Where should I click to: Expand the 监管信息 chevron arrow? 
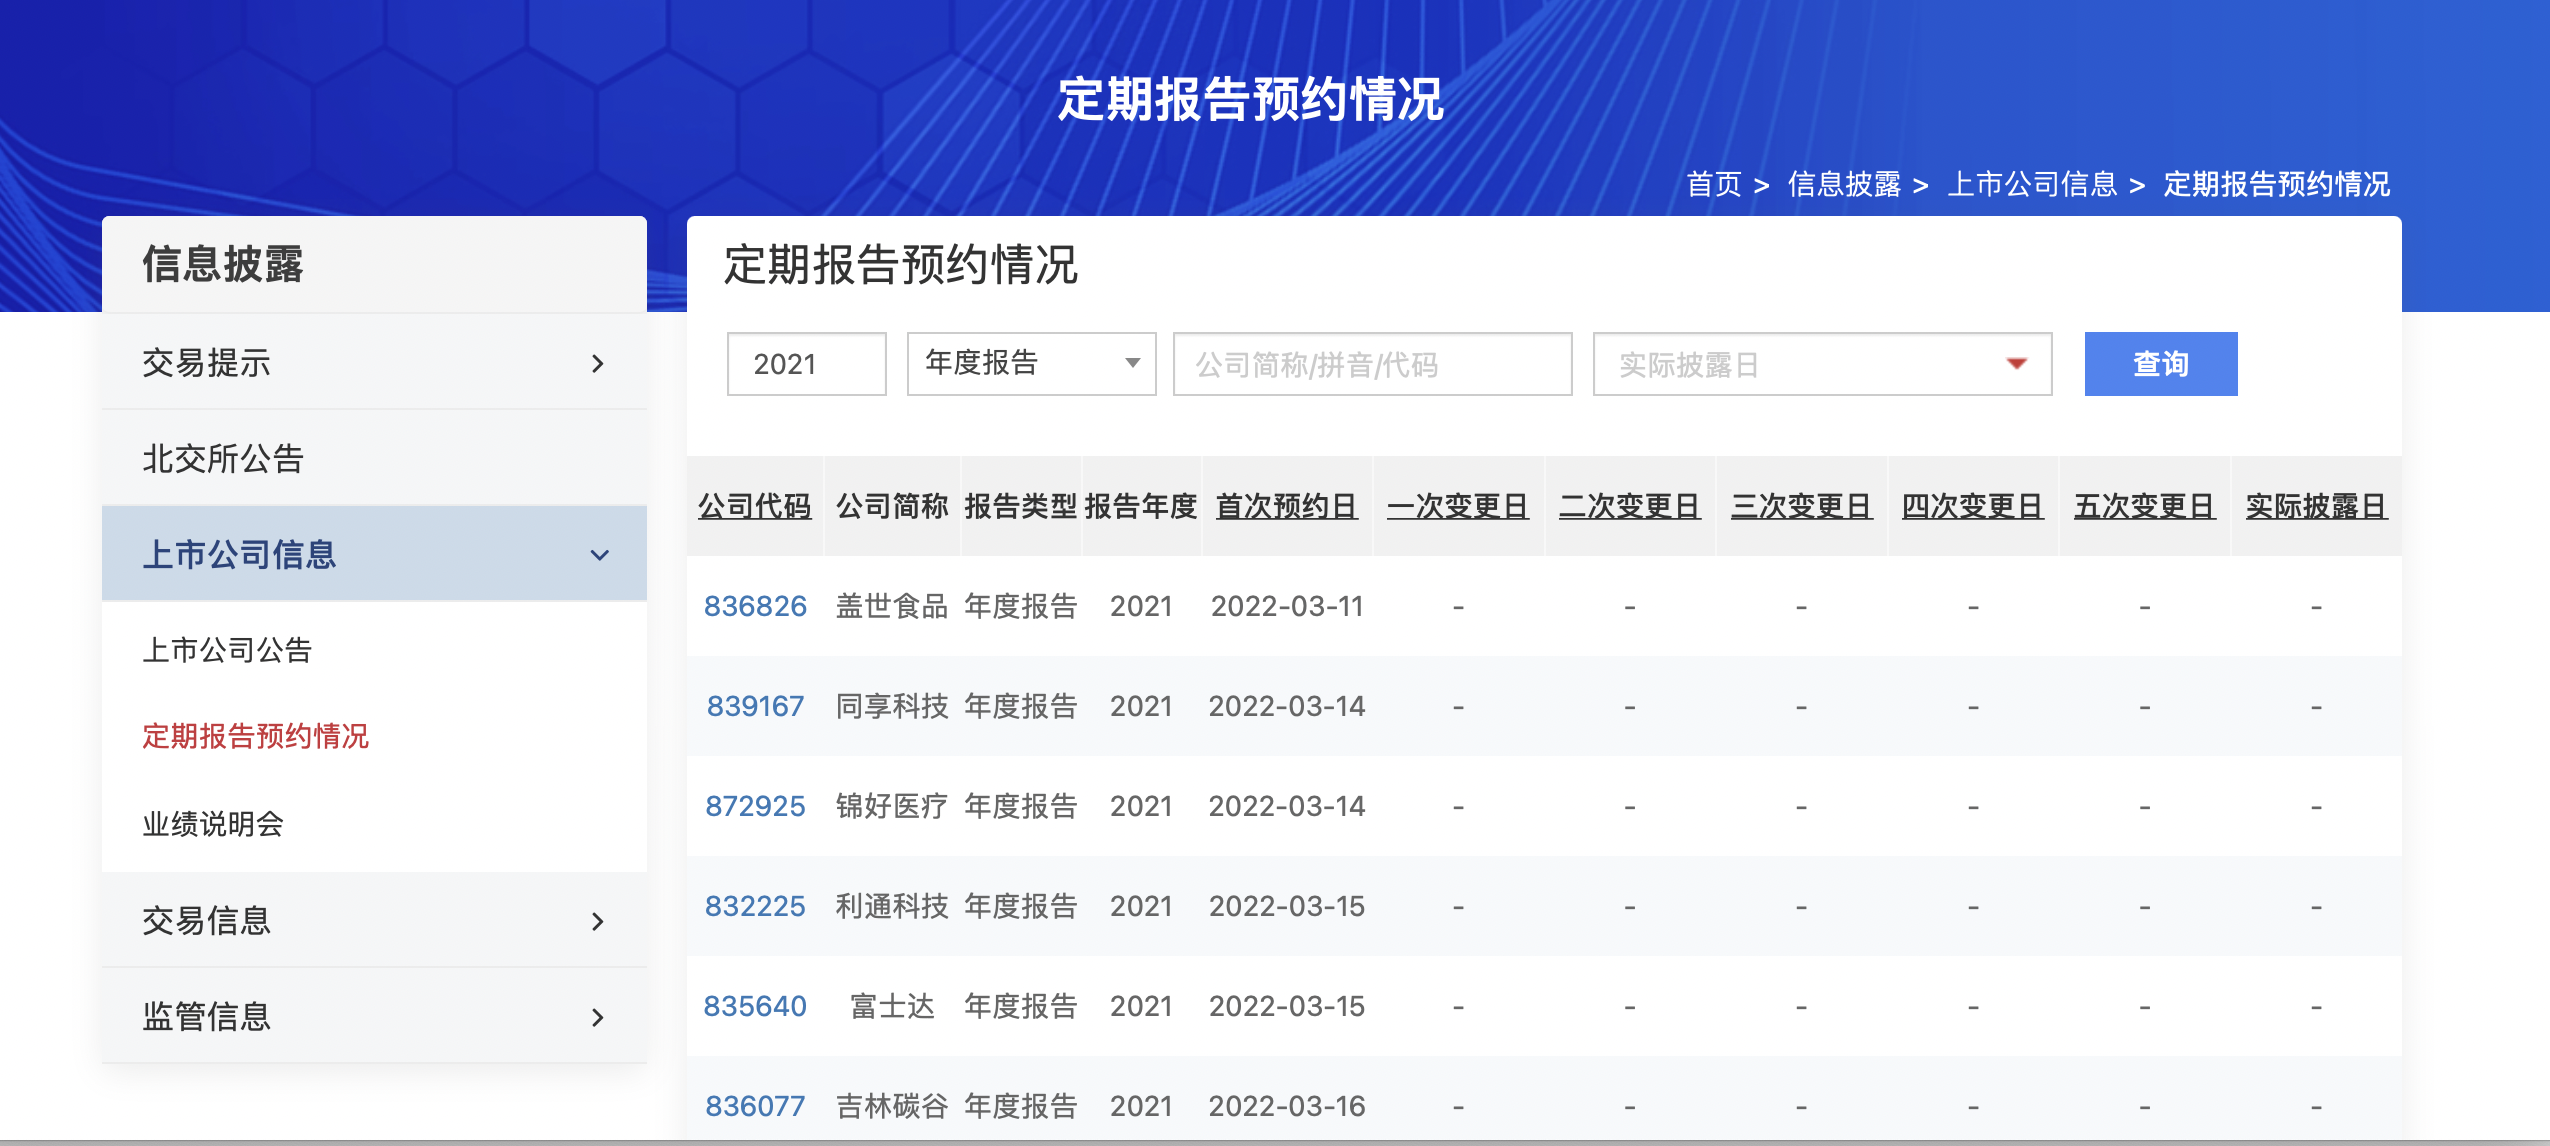[598, 1017]
